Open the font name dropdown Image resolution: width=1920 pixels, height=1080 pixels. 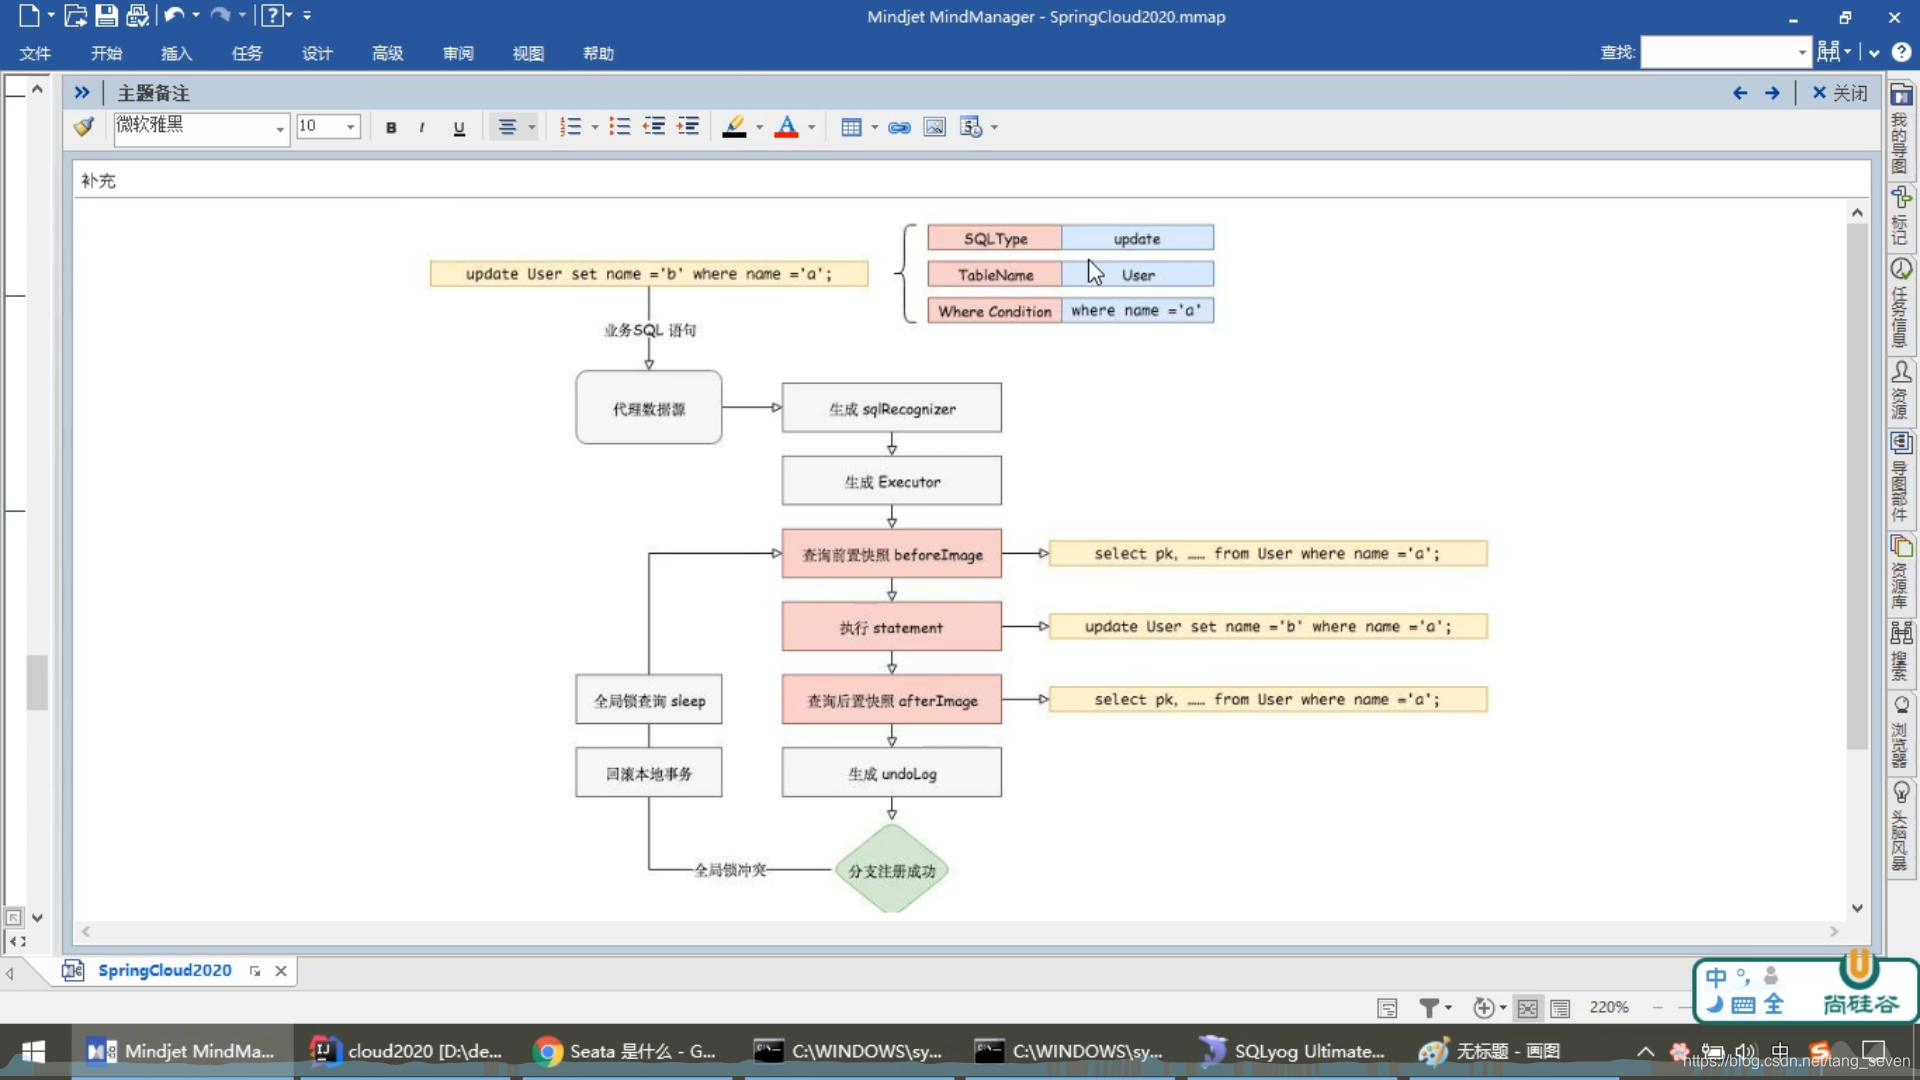[x=280, y=128]
